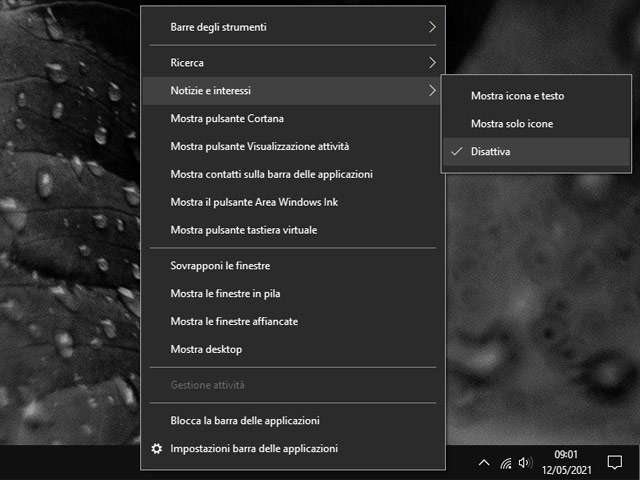The height and width of the screenshot is (480, 640).
Task: Show hidden tray icons with the chevron
Action: coord(484,463)
